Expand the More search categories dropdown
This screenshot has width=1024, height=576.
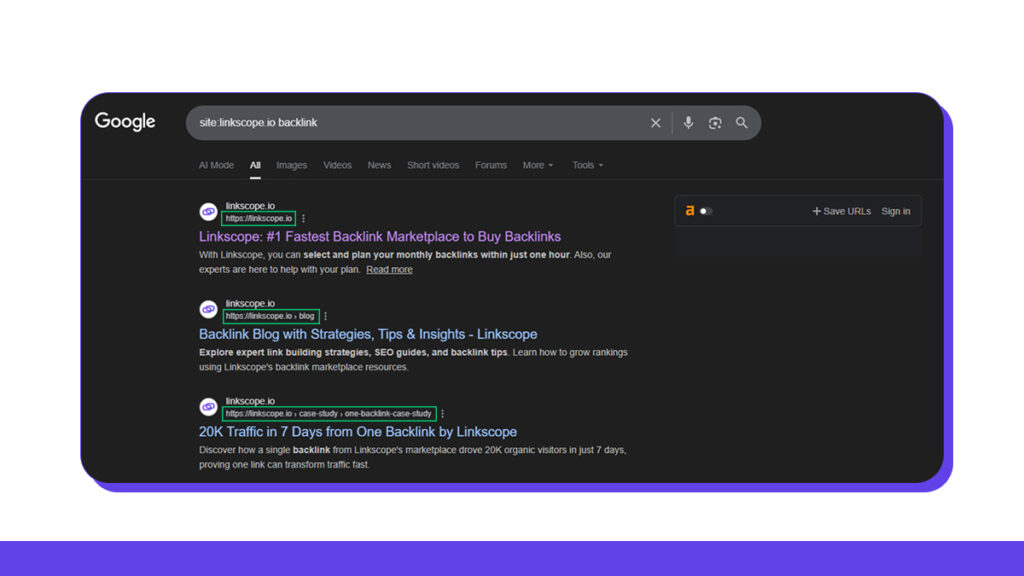click(x=538, y=165)
